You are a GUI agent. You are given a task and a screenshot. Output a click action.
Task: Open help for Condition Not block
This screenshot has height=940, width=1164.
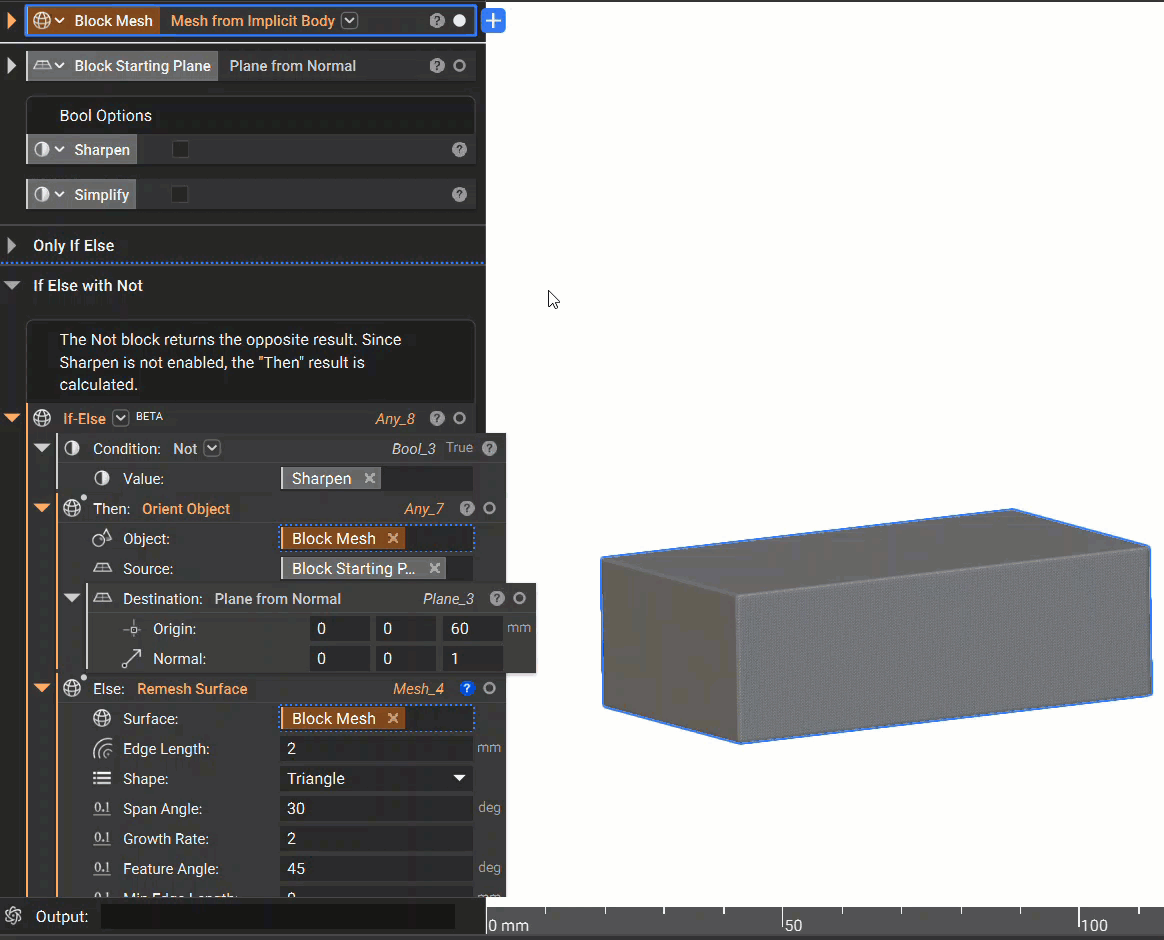tap(489, 448)
